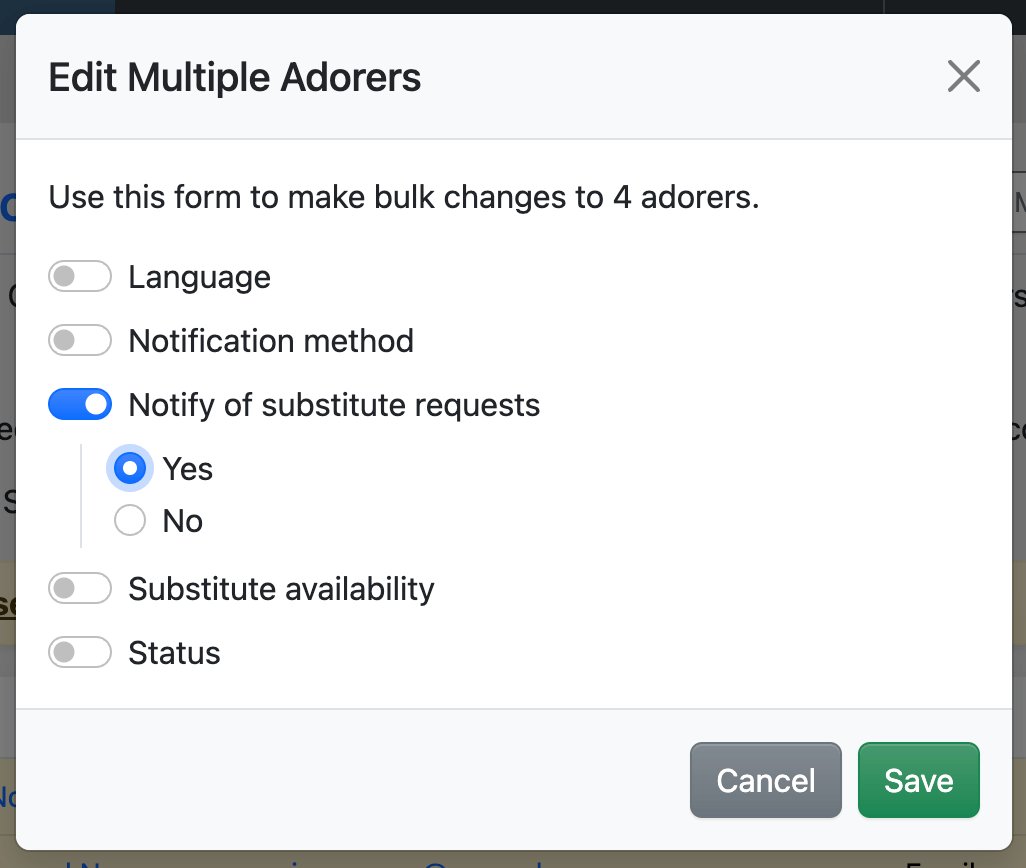Choose the No radio button
The height and width of the screenshot is (868, 1026).
click(130, 521)
